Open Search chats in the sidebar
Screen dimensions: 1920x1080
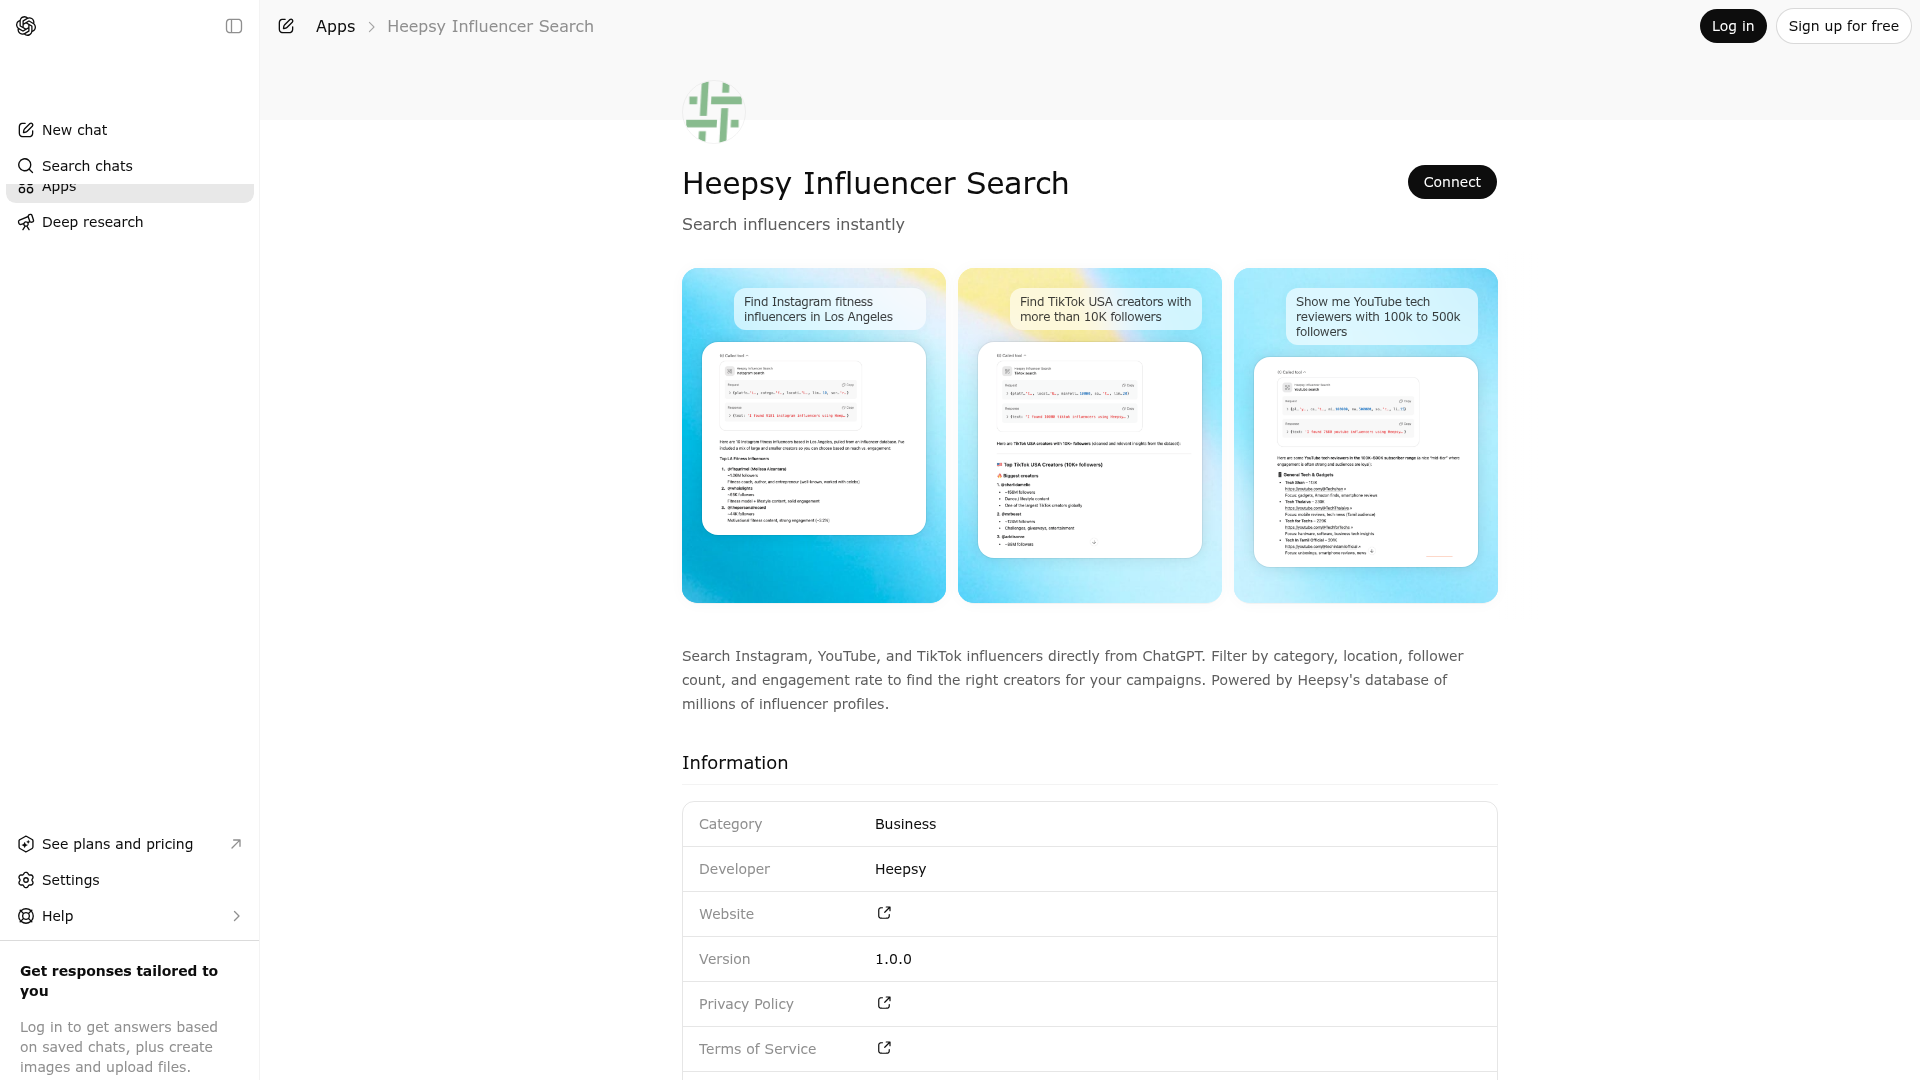pyautogui.click(x=130, y=166)
